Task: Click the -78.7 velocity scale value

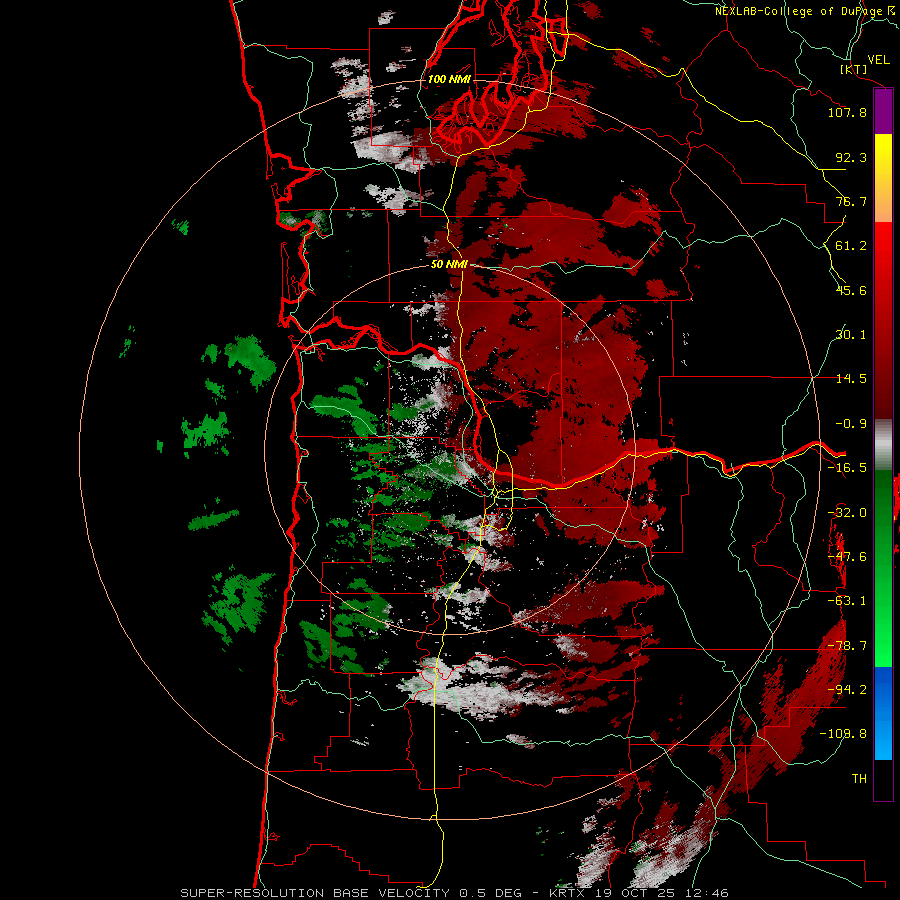Action: point(847,646)
